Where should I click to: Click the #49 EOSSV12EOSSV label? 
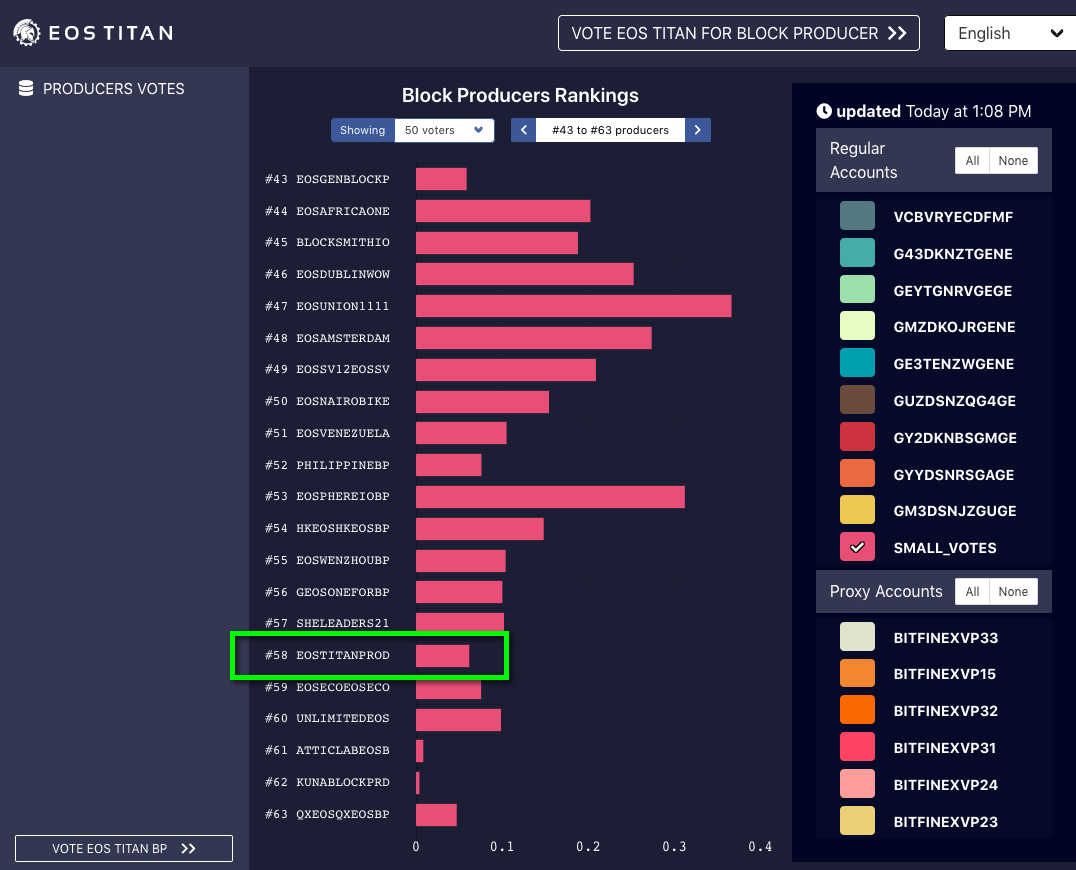point(327,369)
